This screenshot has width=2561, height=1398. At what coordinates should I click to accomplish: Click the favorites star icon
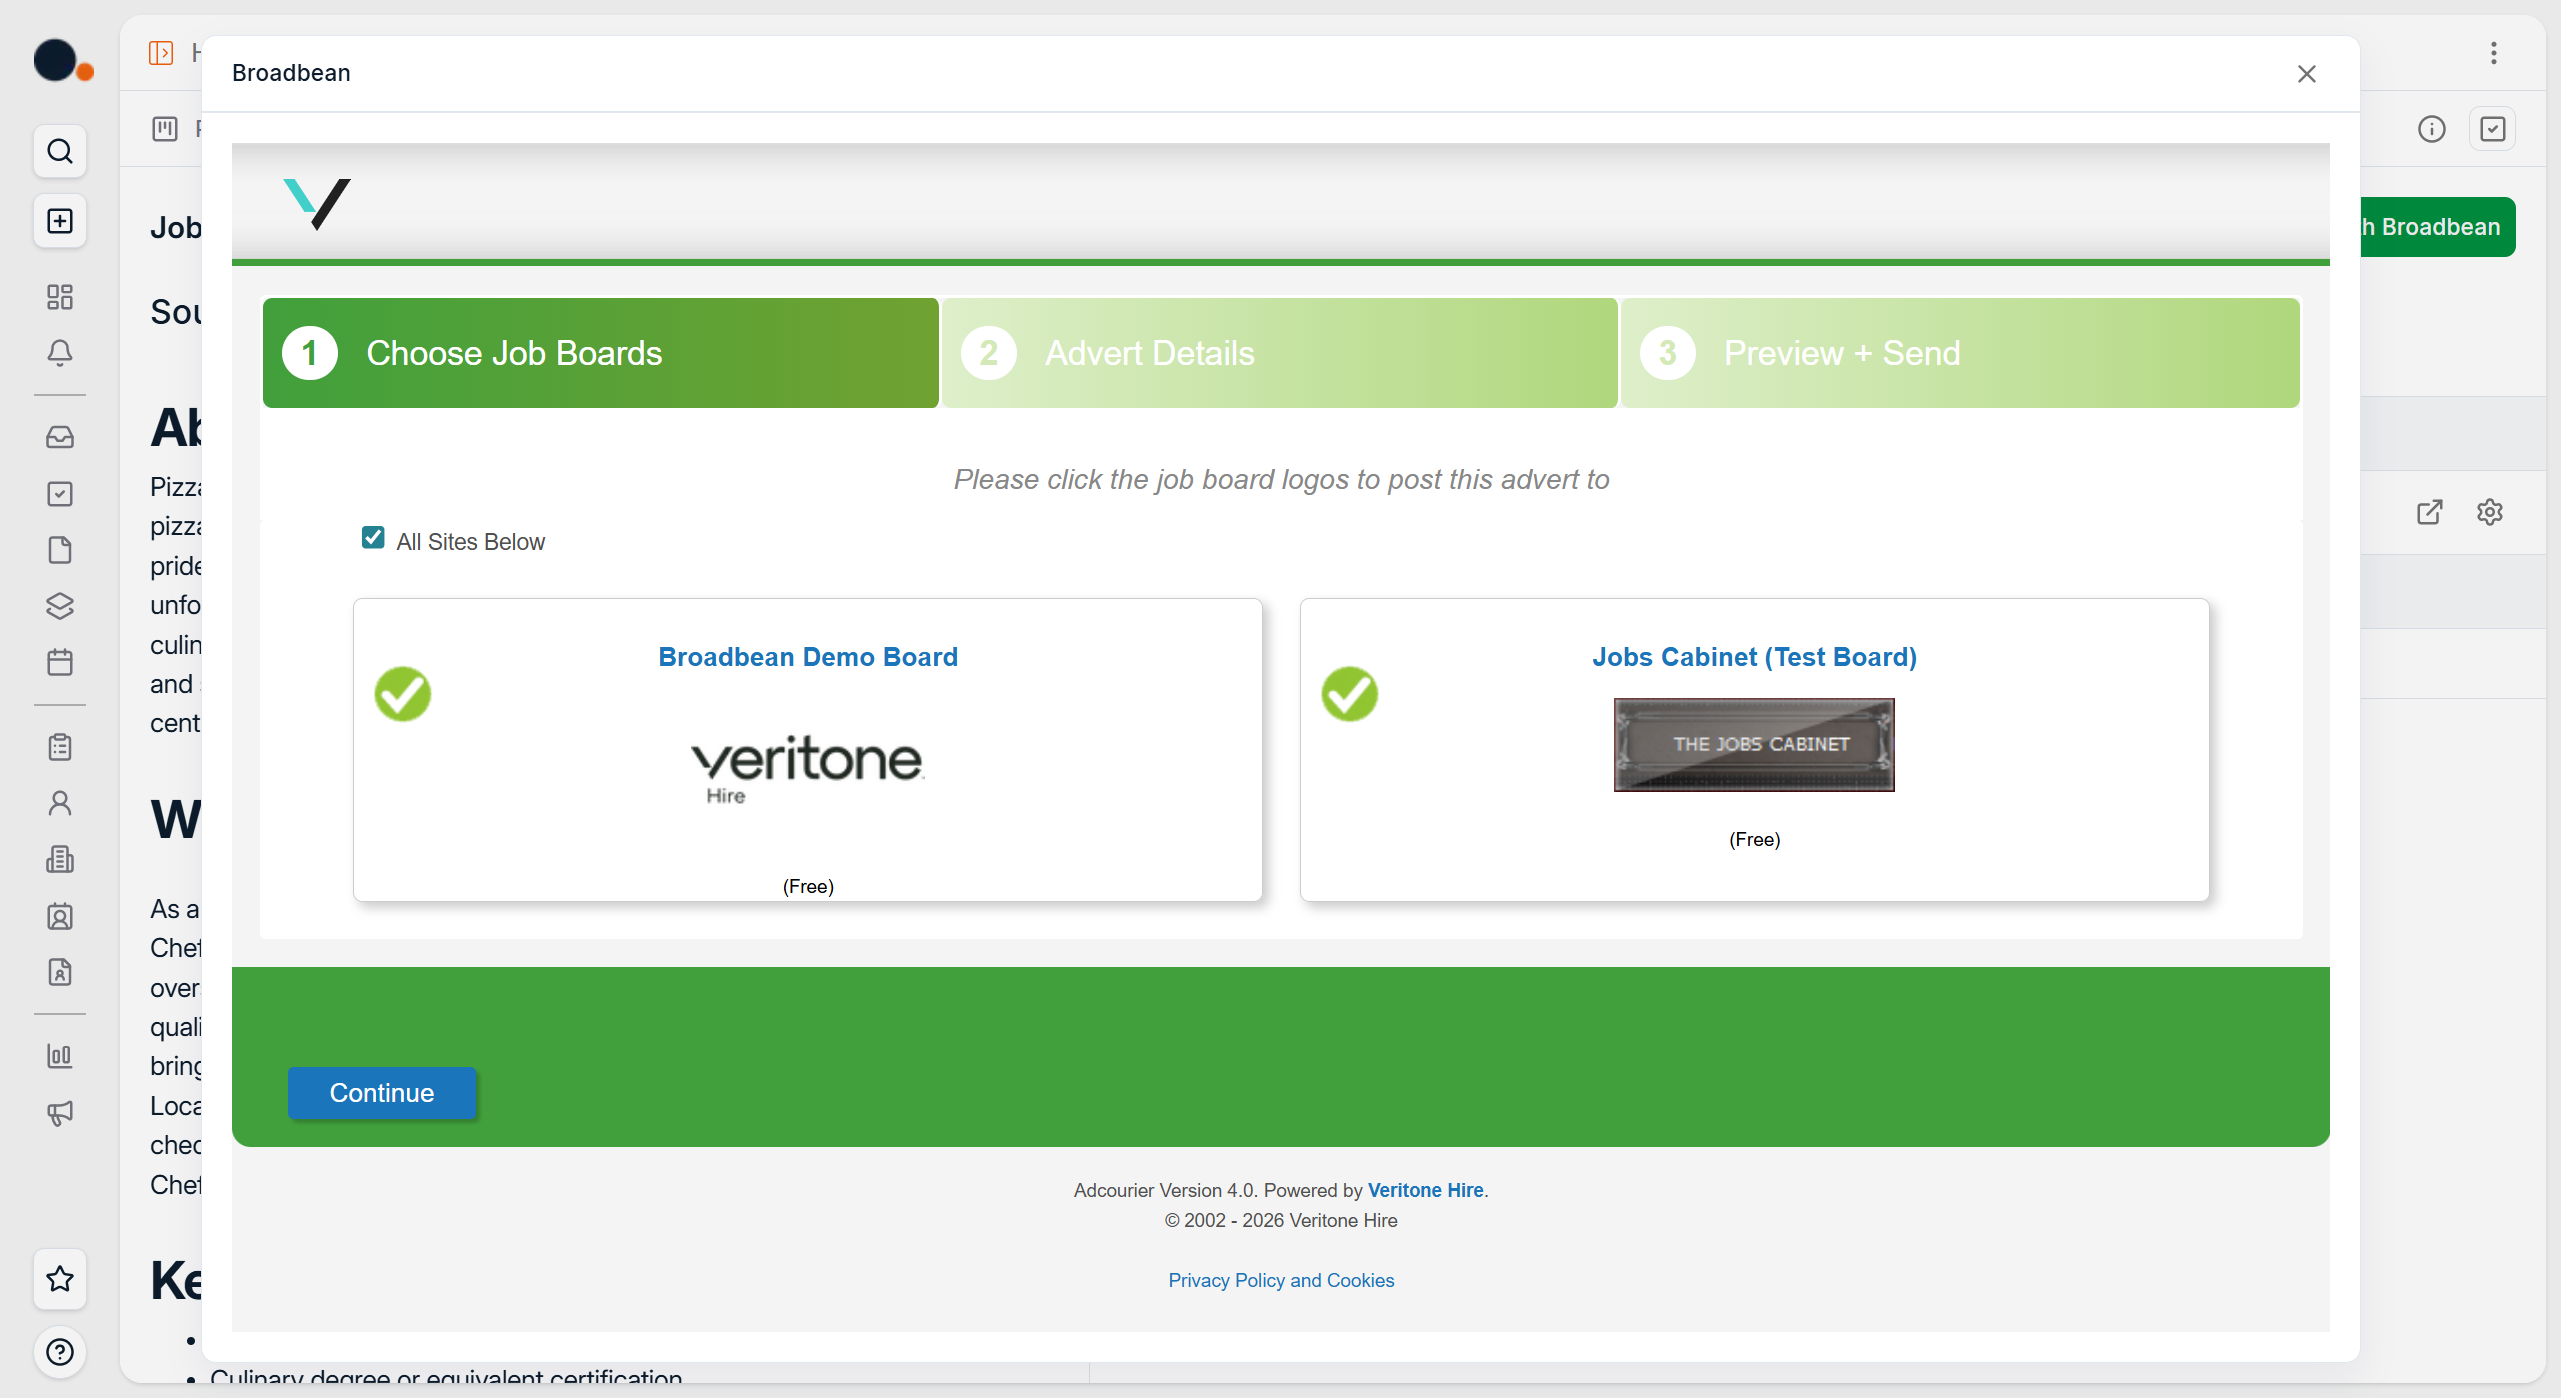click(60, 1278)
